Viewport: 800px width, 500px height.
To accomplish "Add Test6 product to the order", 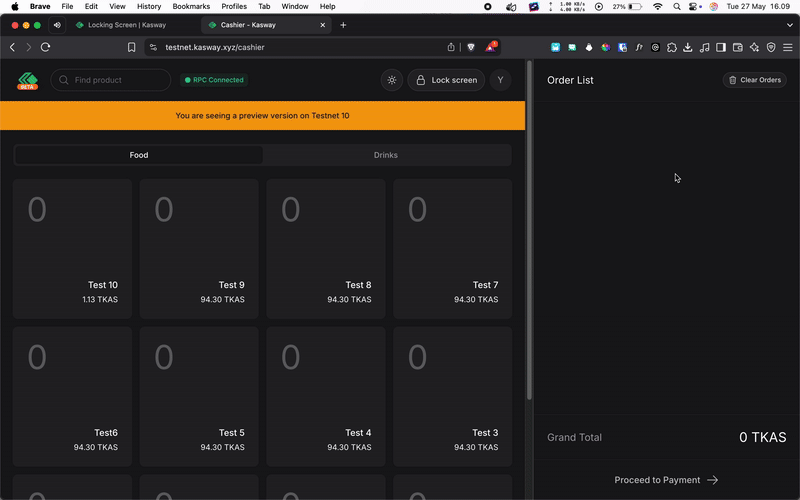I will tap(72, 397).
